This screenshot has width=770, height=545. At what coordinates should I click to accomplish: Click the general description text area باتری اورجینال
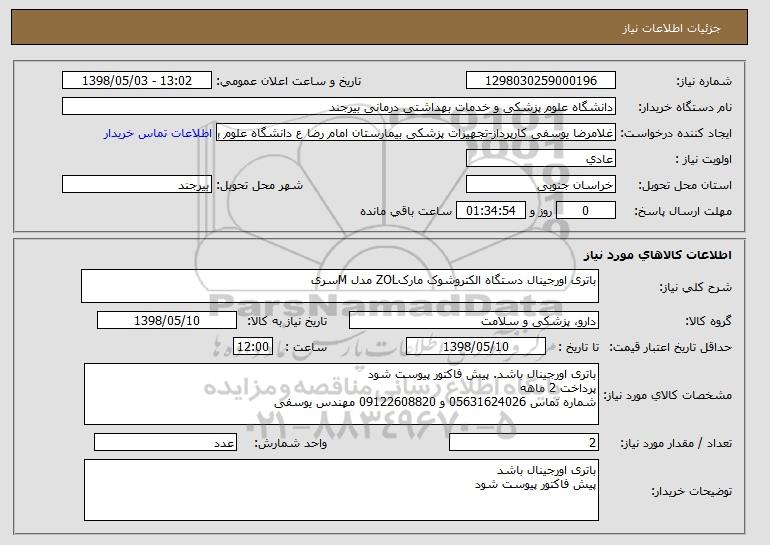click(340, 286)
